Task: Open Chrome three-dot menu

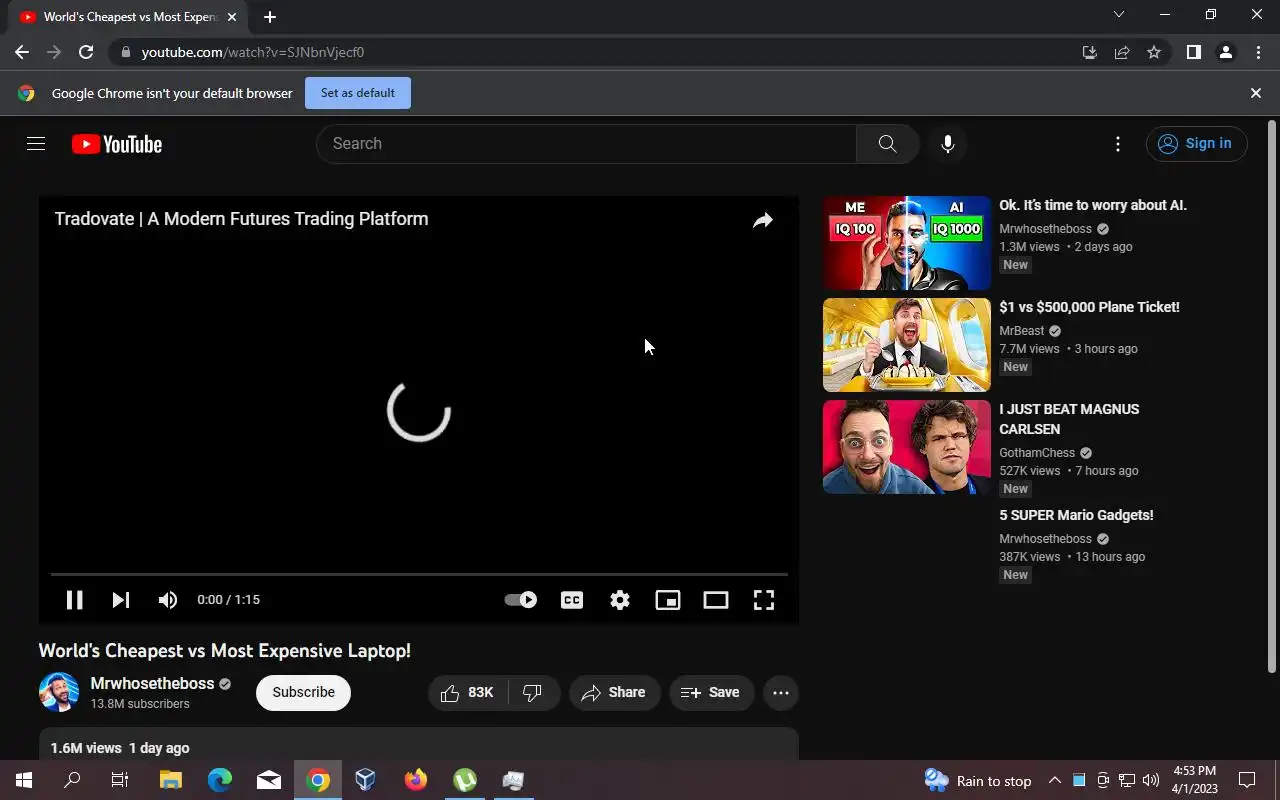Action: (1258, 52)
